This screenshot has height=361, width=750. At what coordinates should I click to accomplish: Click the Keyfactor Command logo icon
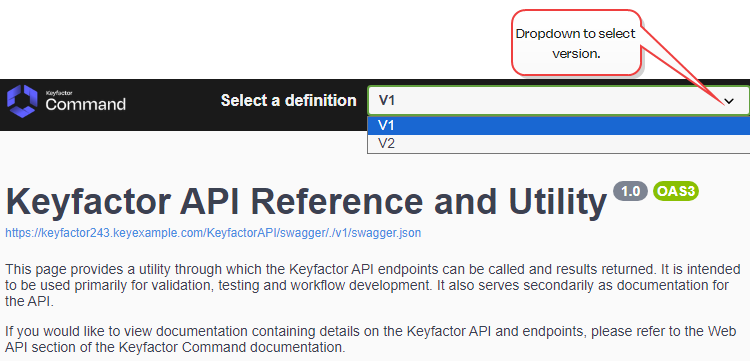[22, 101]
